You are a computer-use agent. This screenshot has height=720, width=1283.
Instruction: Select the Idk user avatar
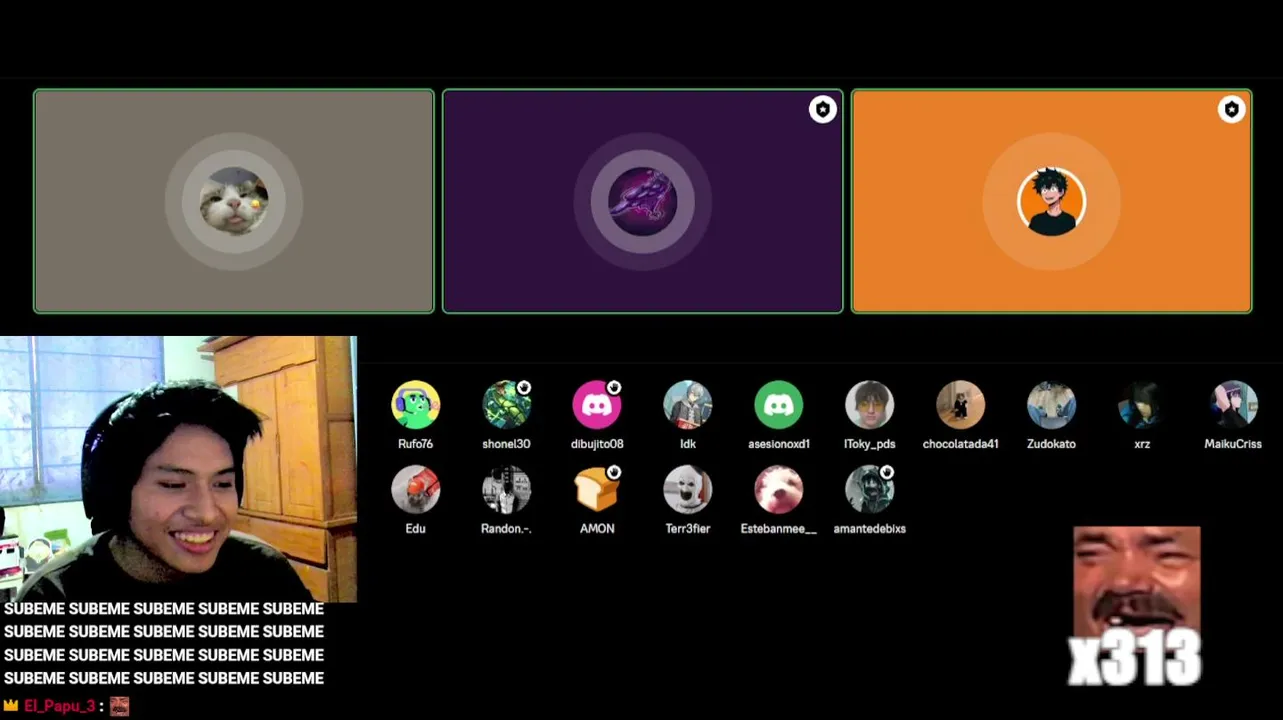click(x=688, y=405)
